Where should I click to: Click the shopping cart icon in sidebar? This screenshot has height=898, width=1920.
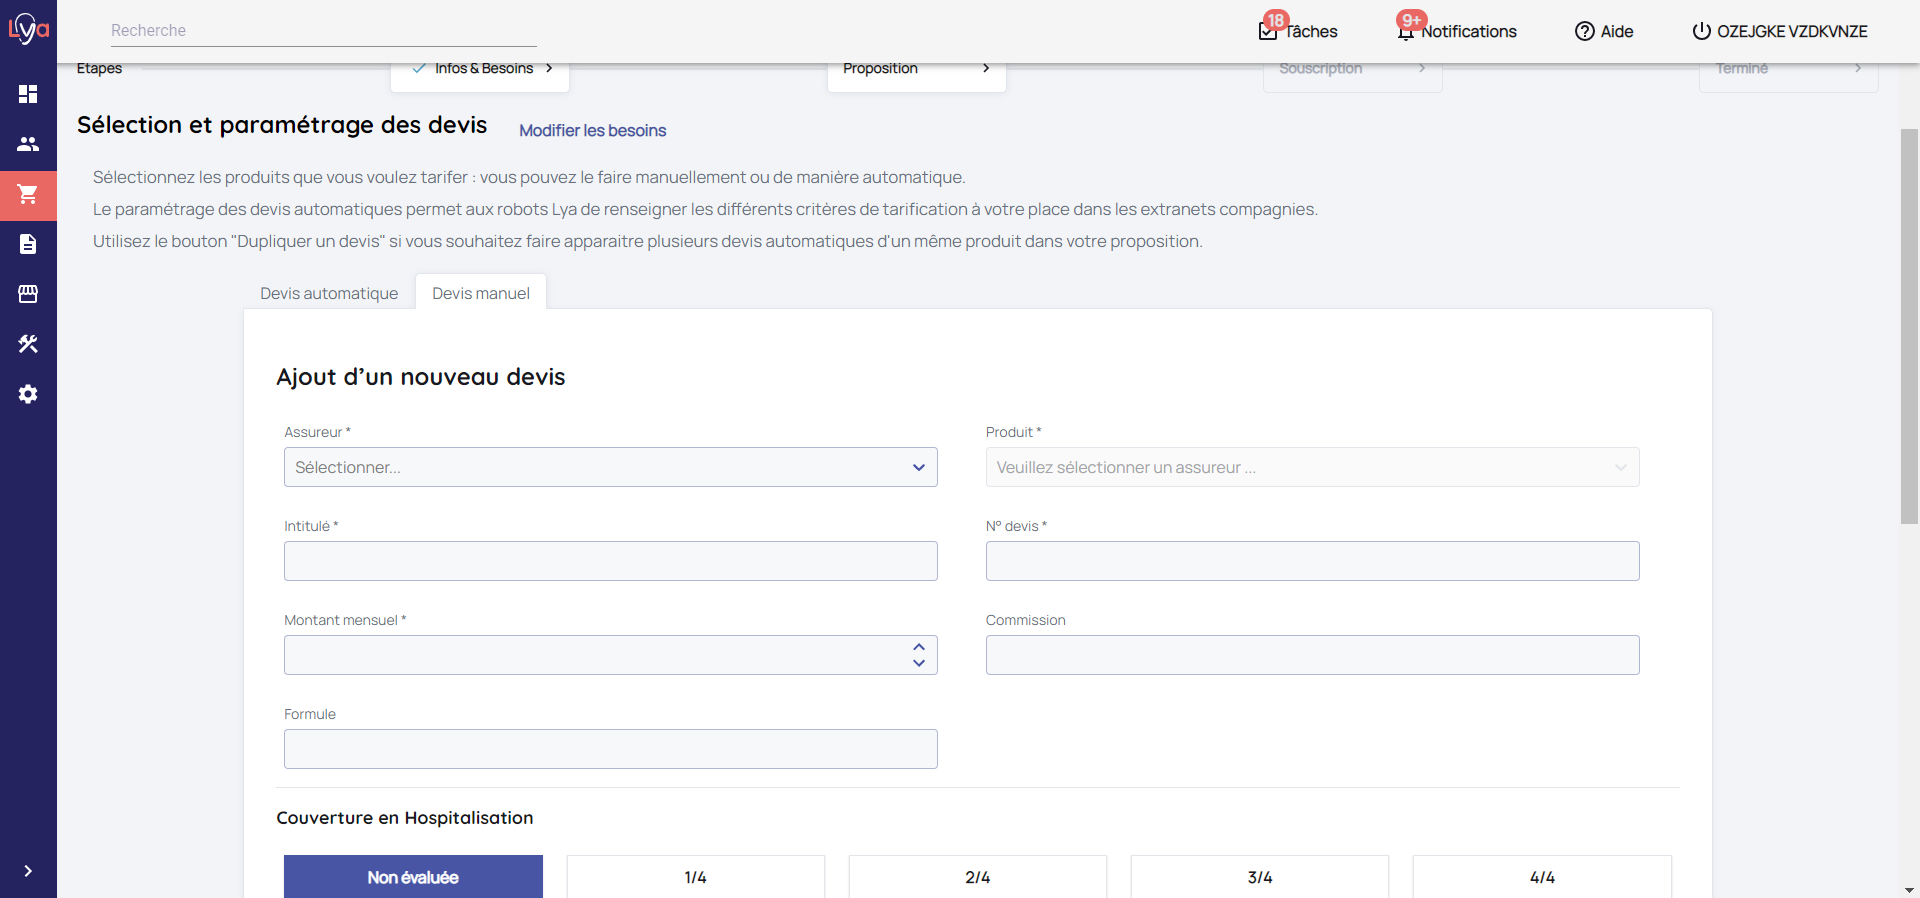tap(28, 194)
